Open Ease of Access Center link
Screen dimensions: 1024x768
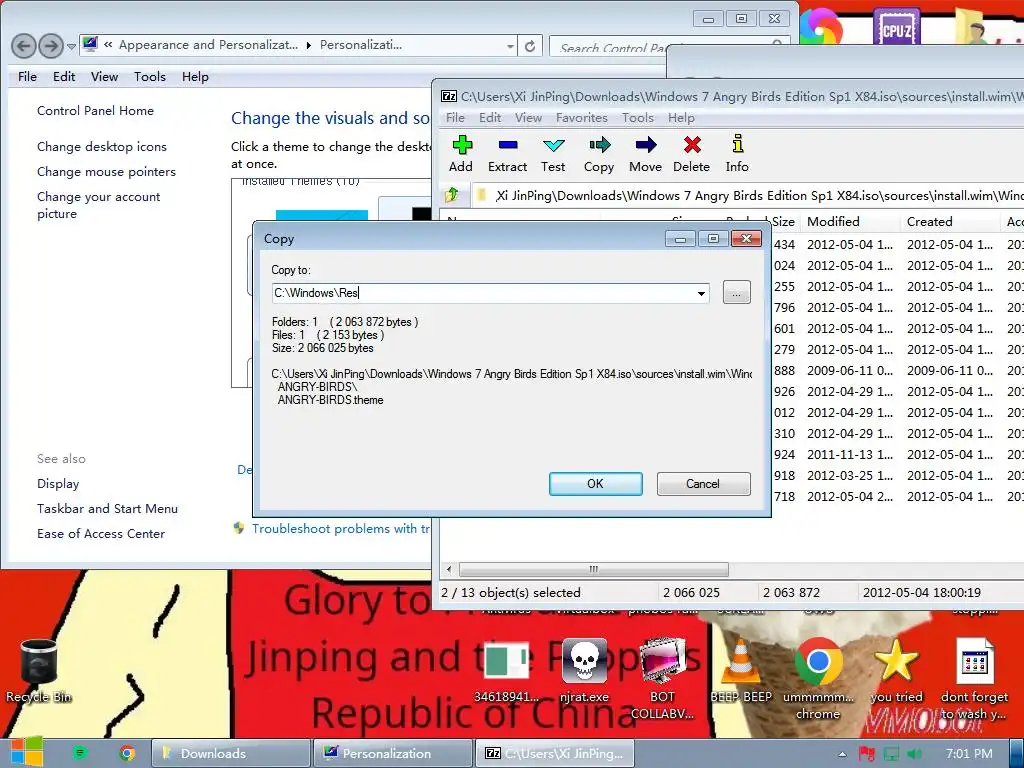point(101,533)
